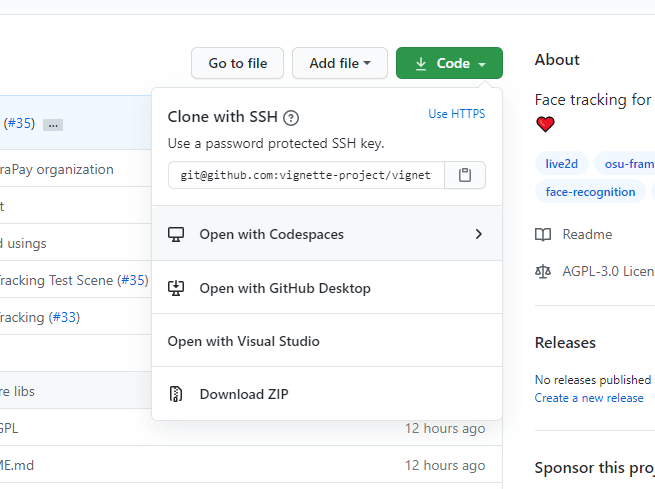Click the 'raPay organization' commit message
Viewport: 655px width, 489px height.
[x=56, y=170]
